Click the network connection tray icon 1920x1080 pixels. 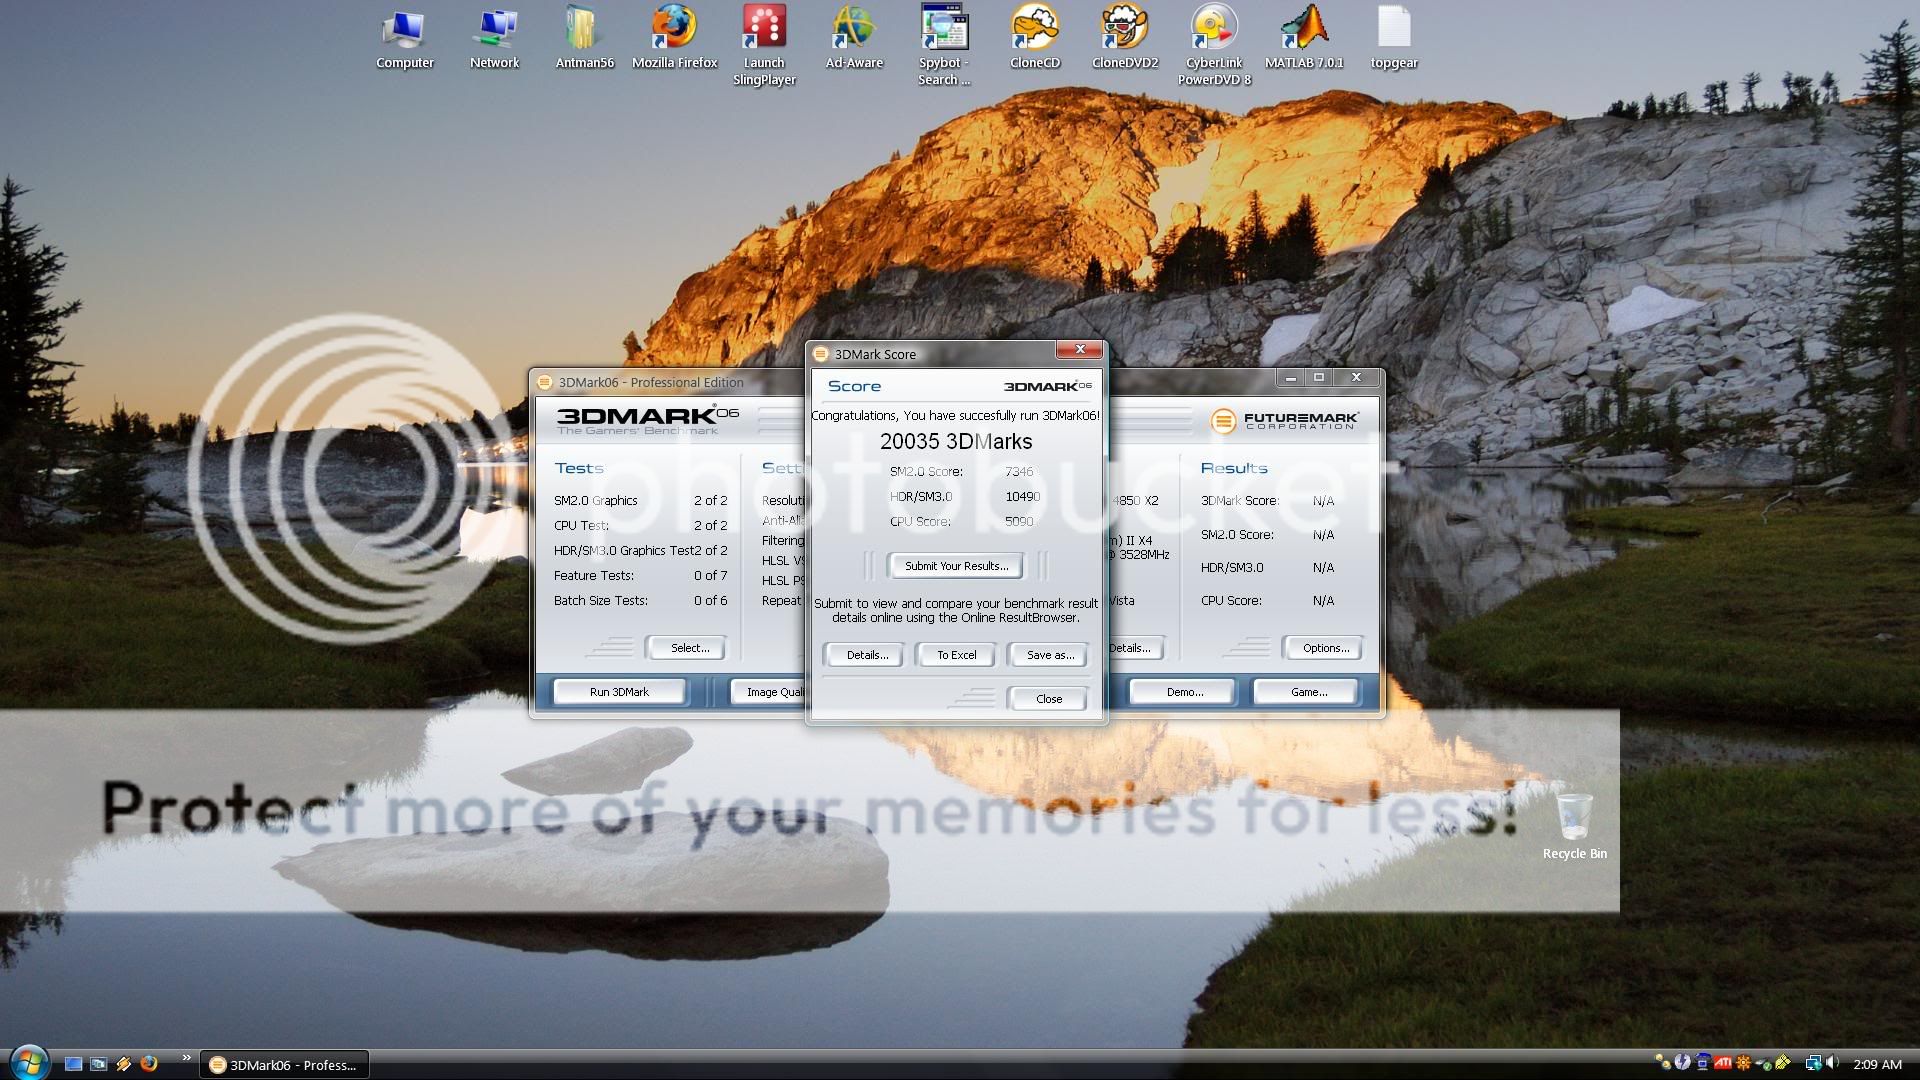click(1813, 1064)
